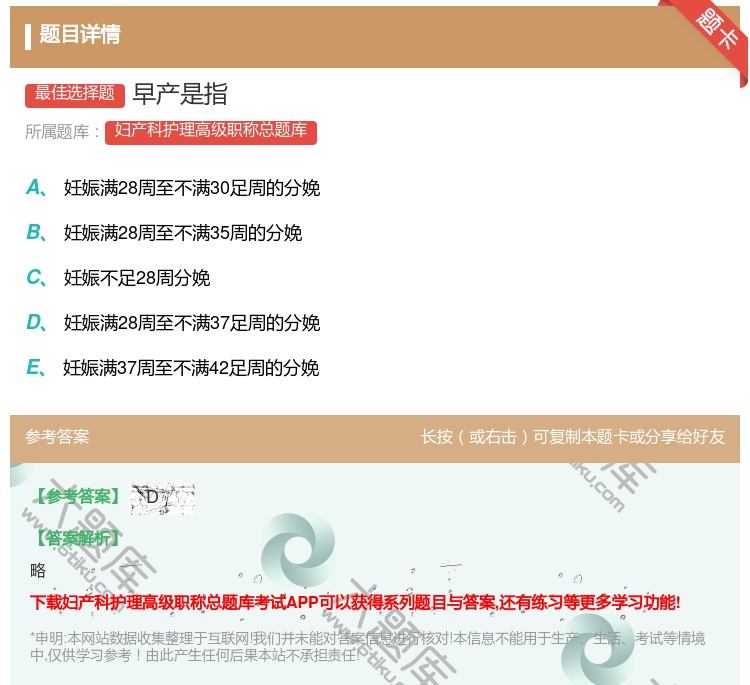Select option B: 妊娠满28周至不满35周的分娩
Screen dimensions: 750x685
(x=164, y=232)
